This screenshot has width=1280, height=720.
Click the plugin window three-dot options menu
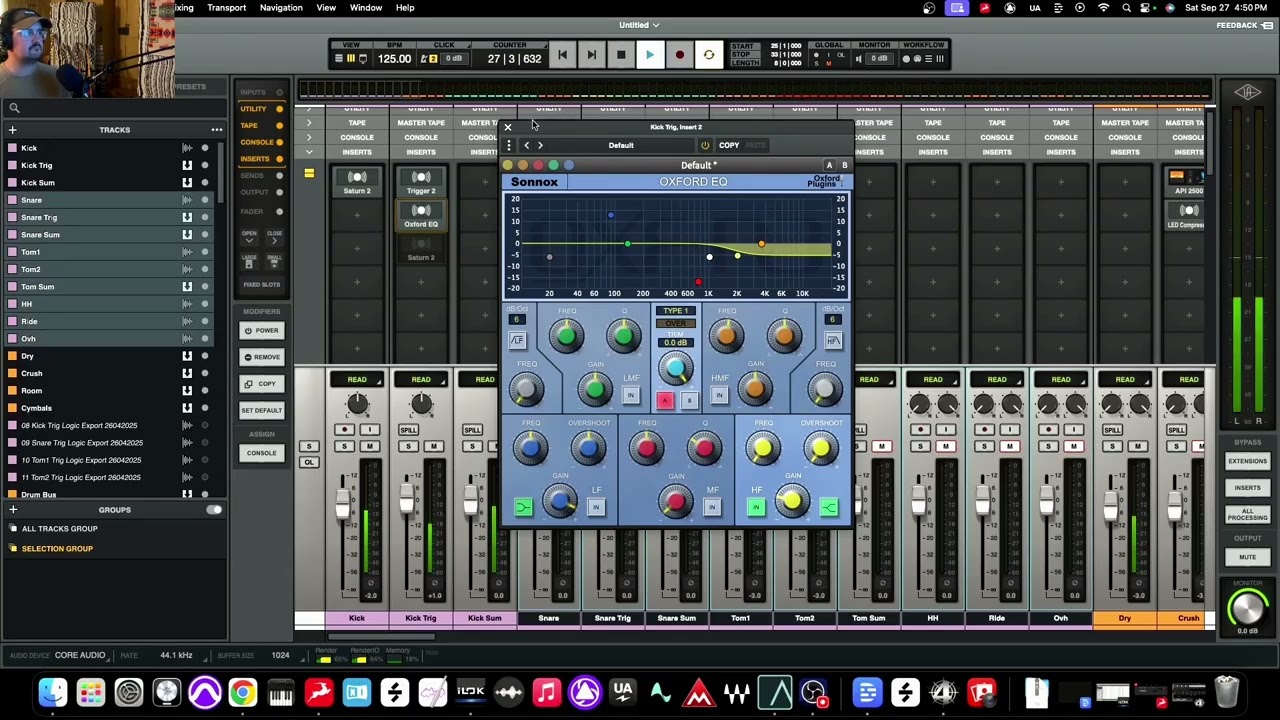[508, 145]
